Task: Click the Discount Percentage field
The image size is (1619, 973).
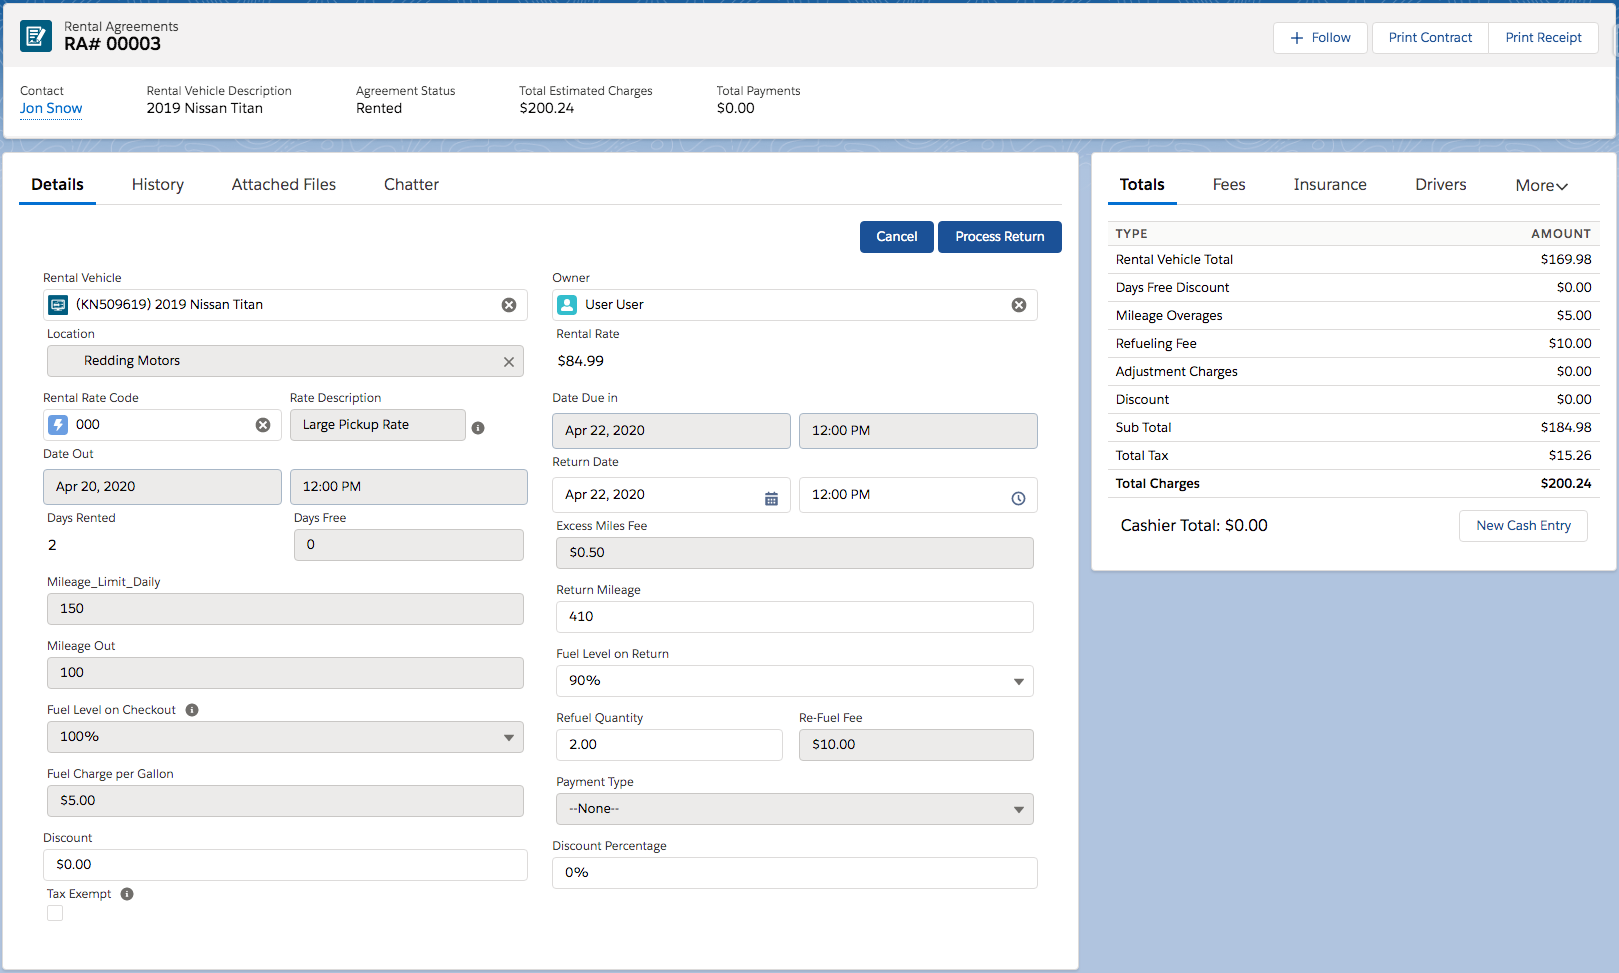Action: 795,873
